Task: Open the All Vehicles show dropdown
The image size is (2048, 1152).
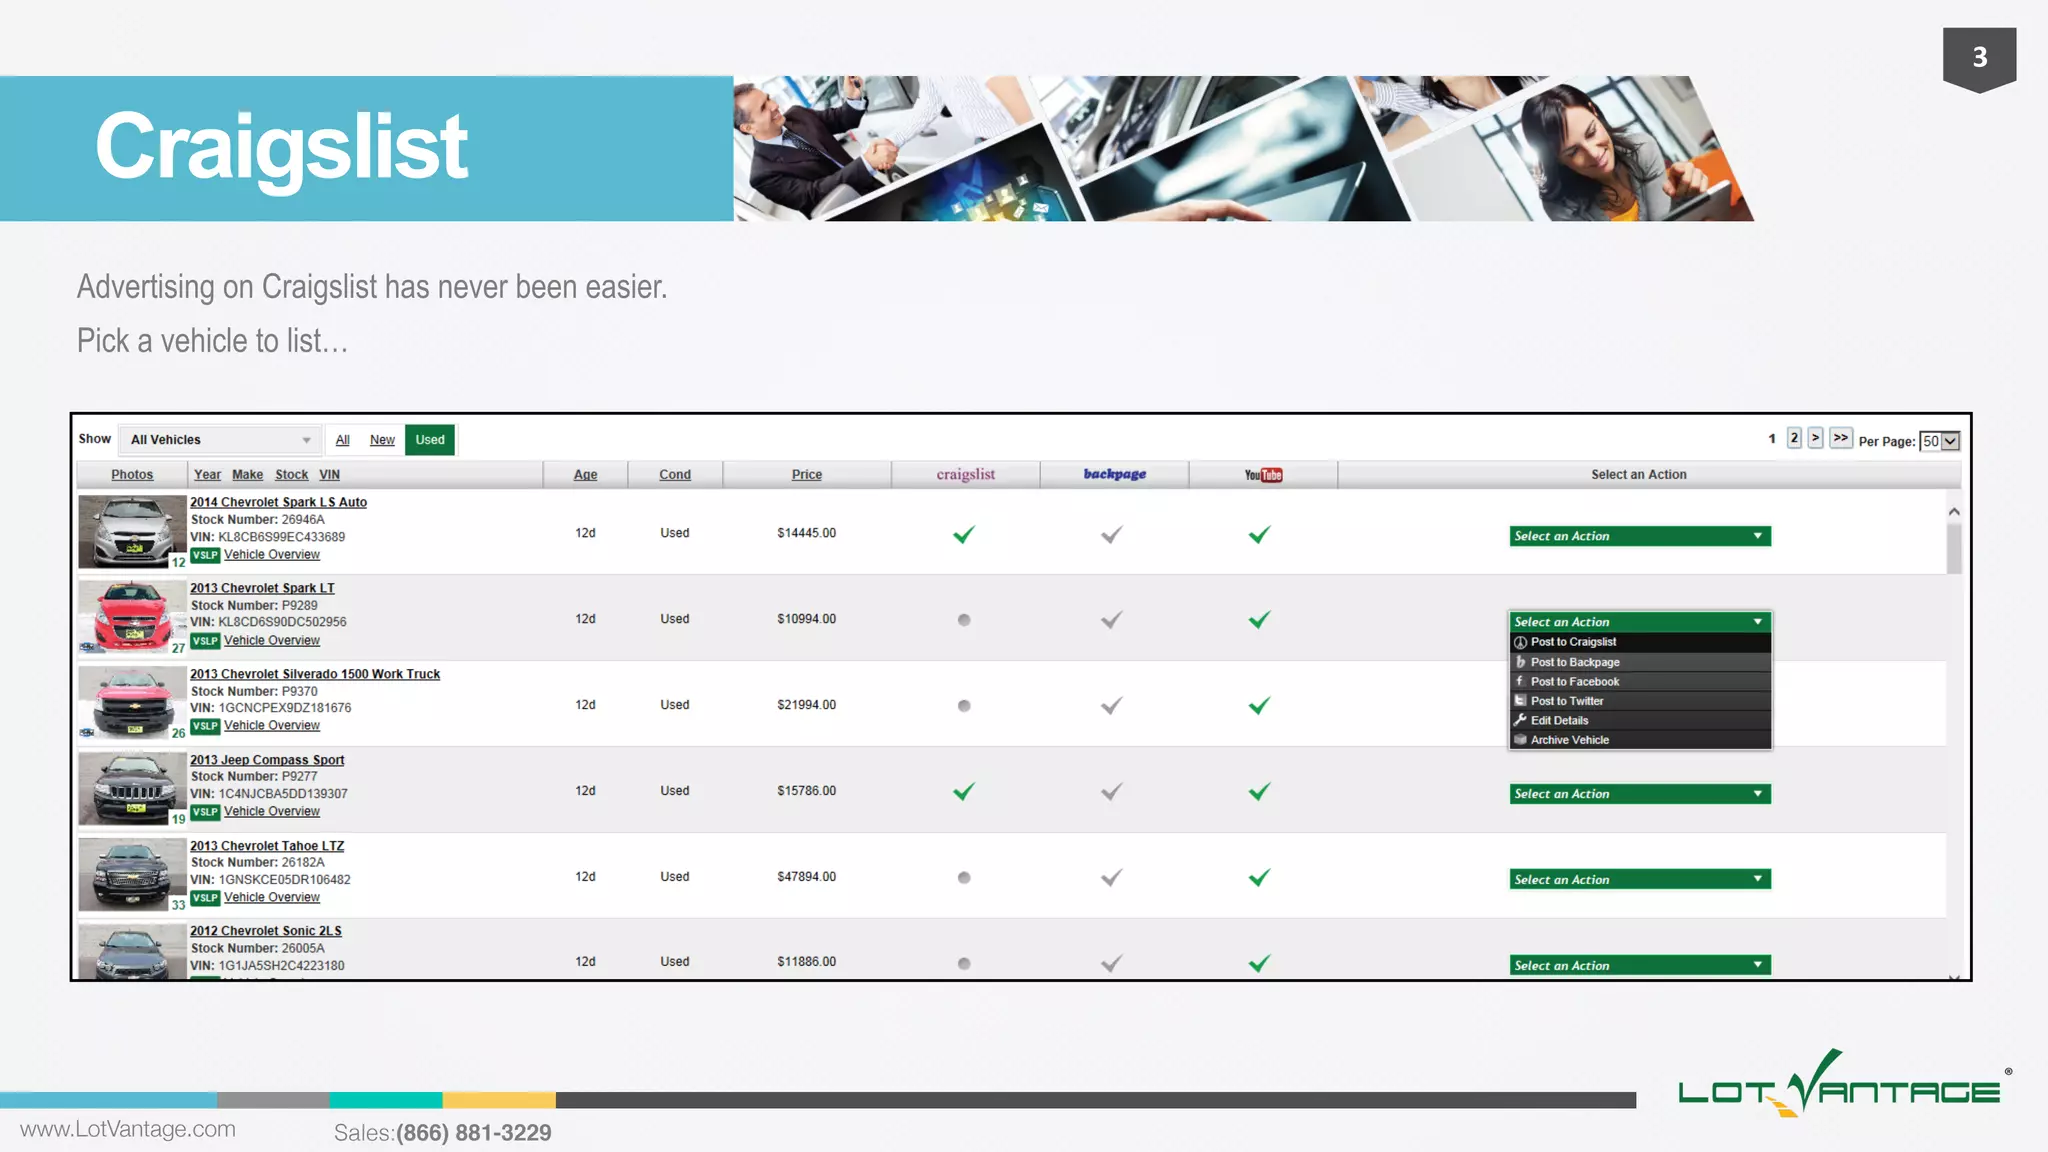Action: pyautogui.click(x=220, y=440)
